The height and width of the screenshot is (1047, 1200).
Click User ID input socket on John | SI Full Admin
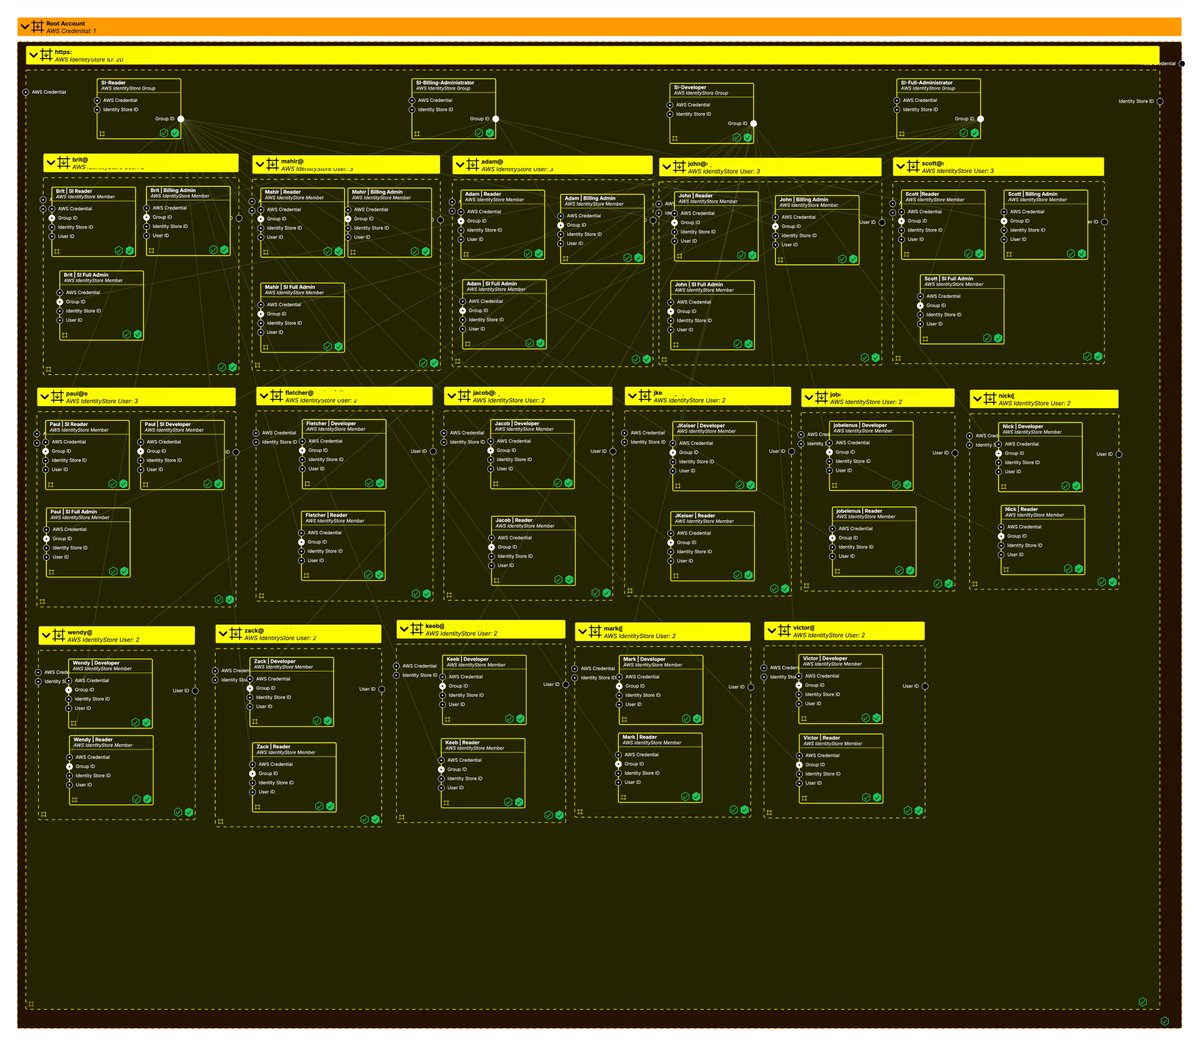pyautogui.click(x=673, y=329)
